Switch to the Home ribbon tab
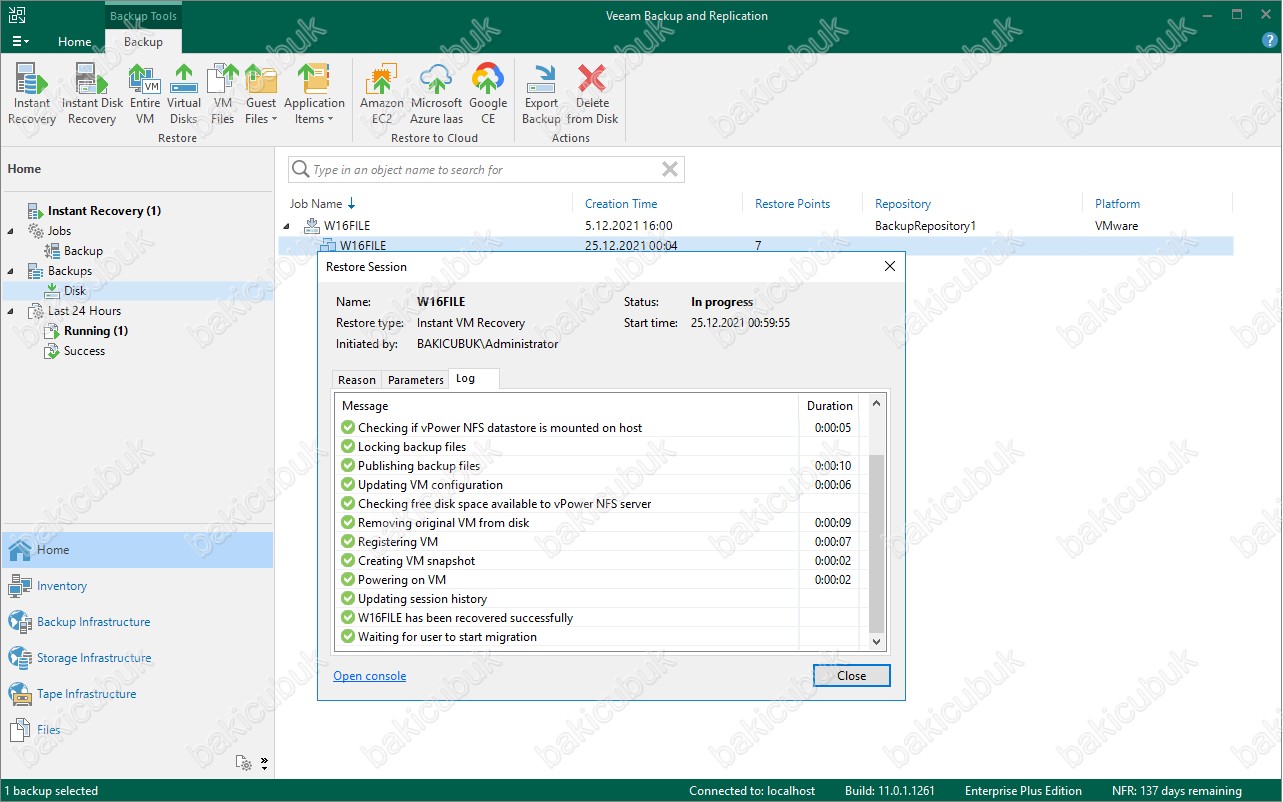 coord(74,41)
